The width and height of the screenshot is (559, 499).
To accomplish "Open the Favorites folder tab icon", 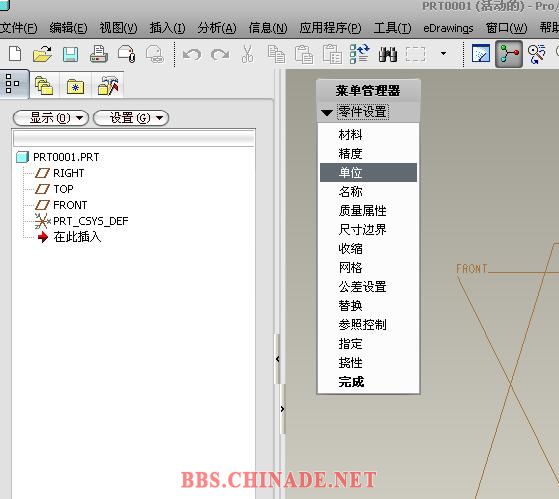I will tap(75, 86).
